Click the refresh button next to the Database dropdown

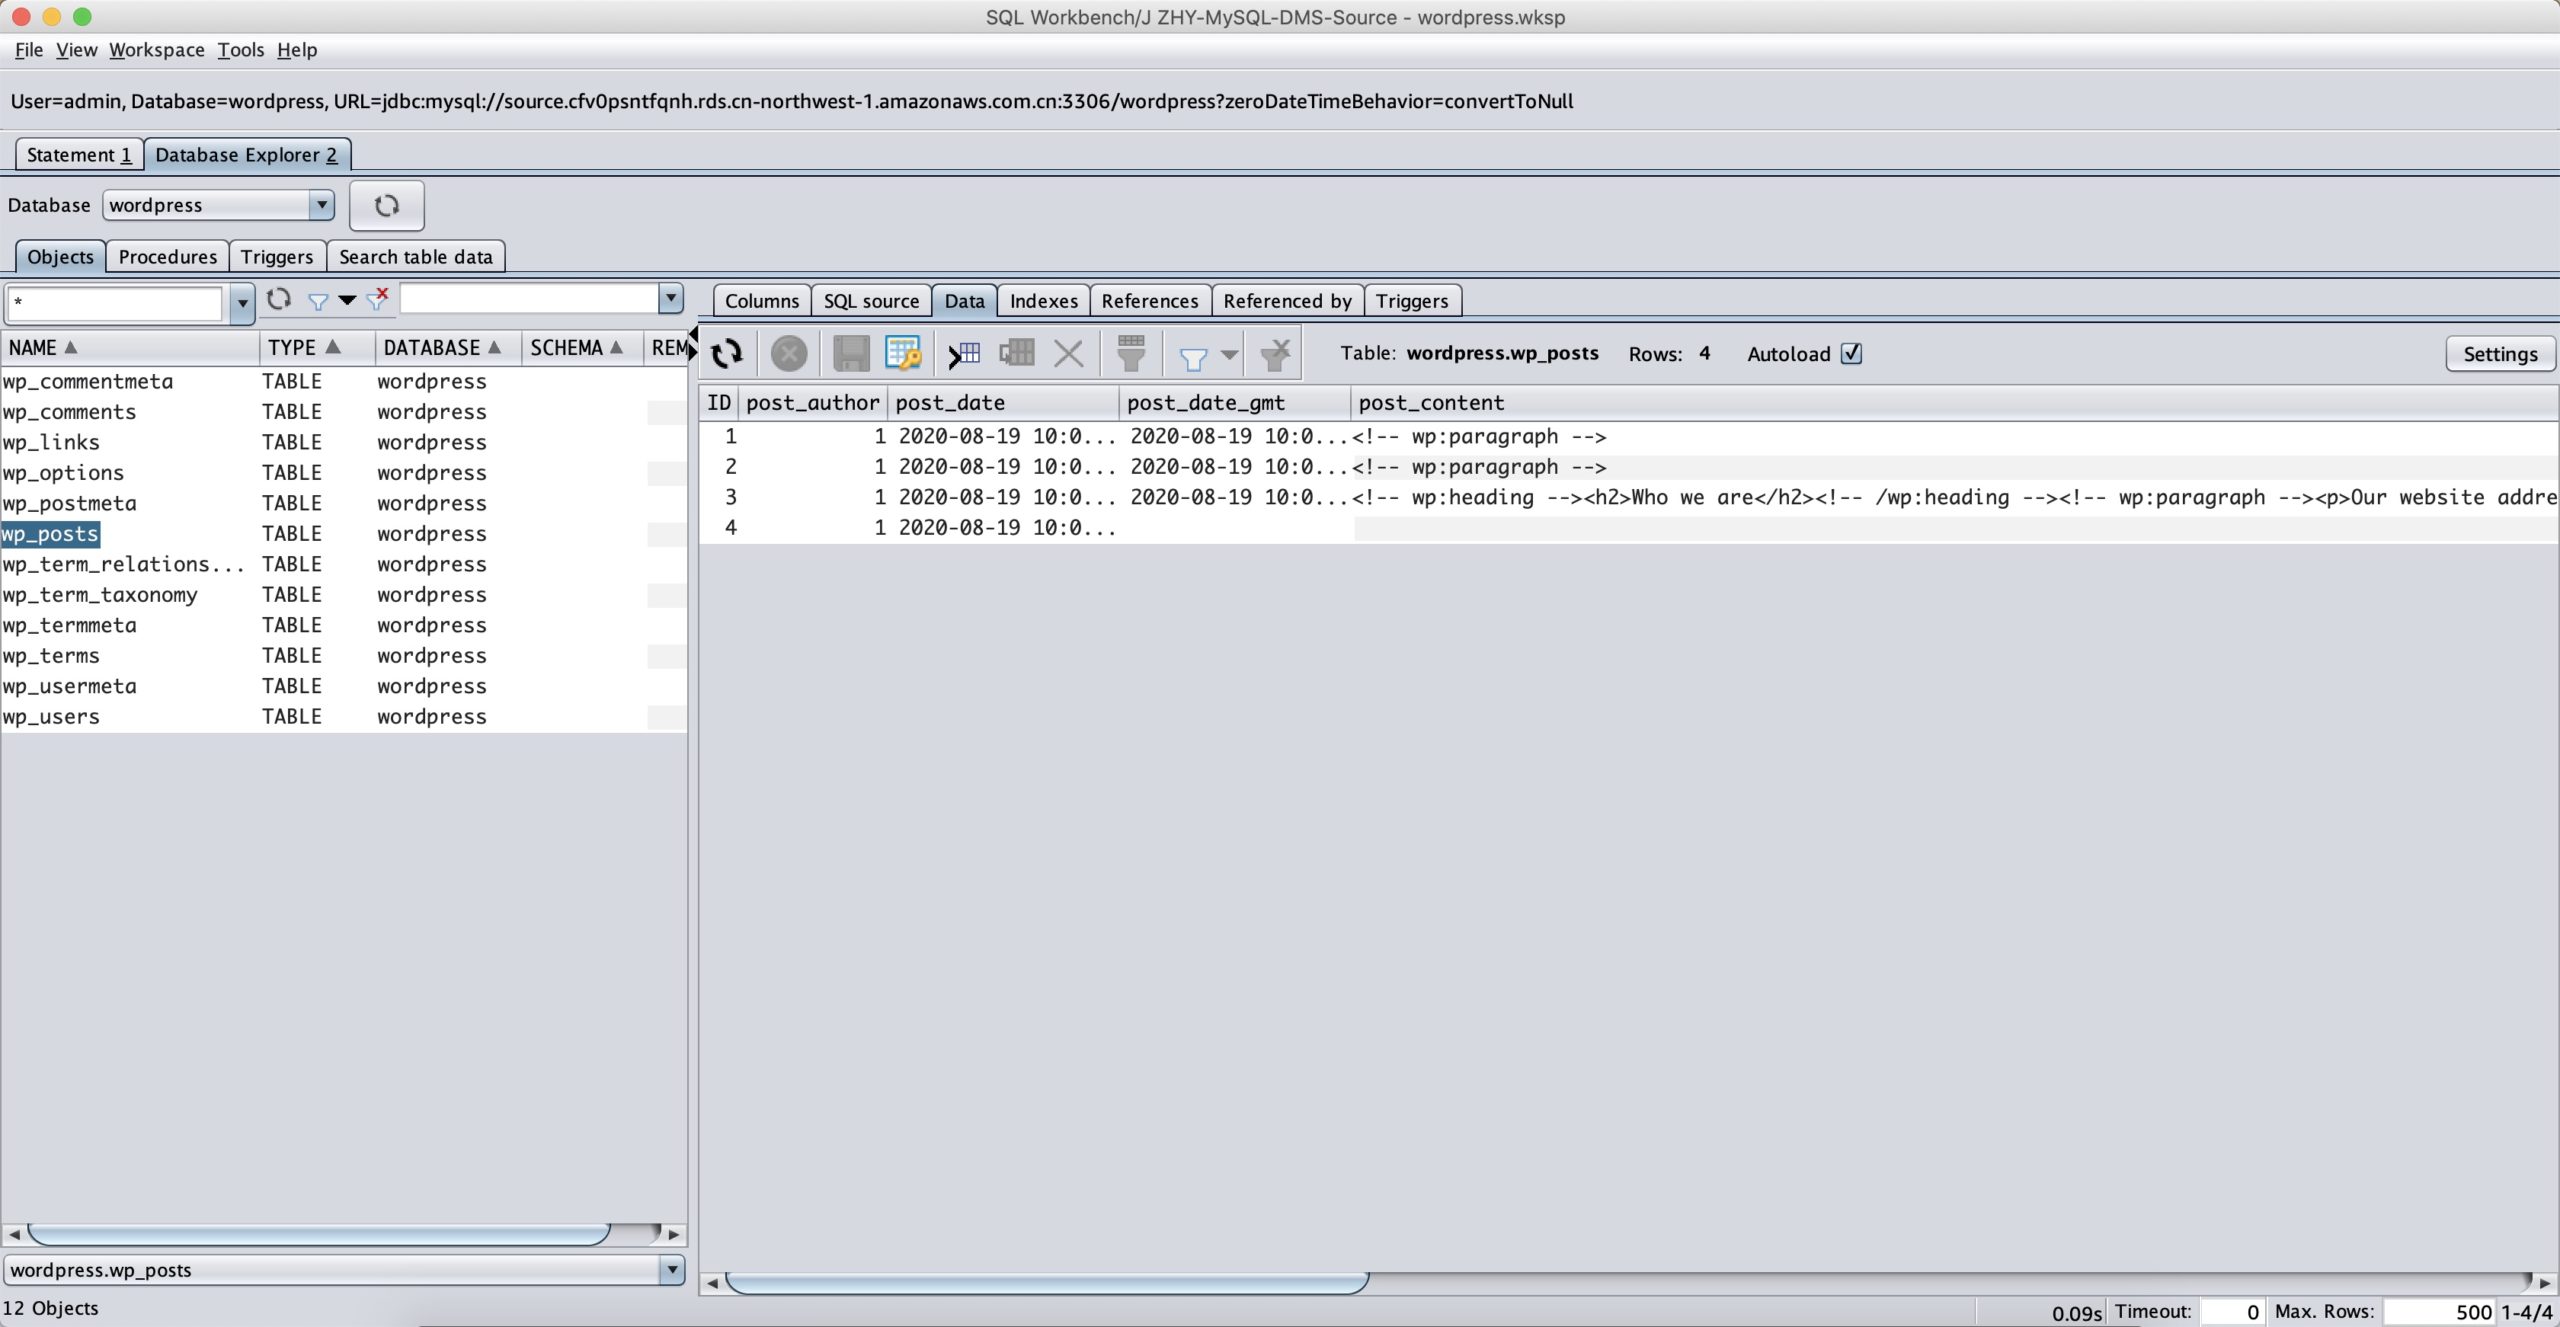tap(387, 205)
